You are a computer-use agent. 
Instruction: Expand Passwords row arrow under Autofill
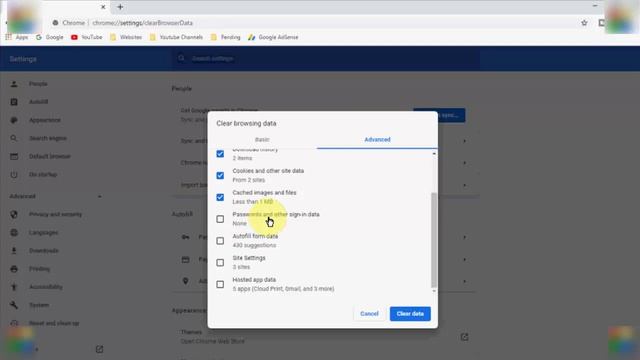(x=464, y=237)
